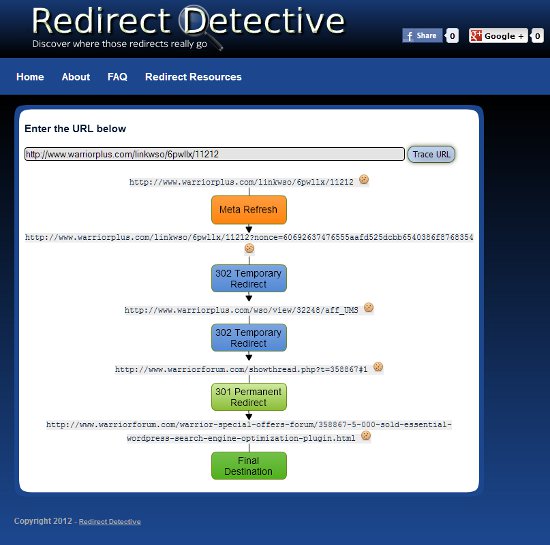Click the orange Meta Refresh box
The height and width of the screenshot is (545, 550).
click(x=249, y=210)
